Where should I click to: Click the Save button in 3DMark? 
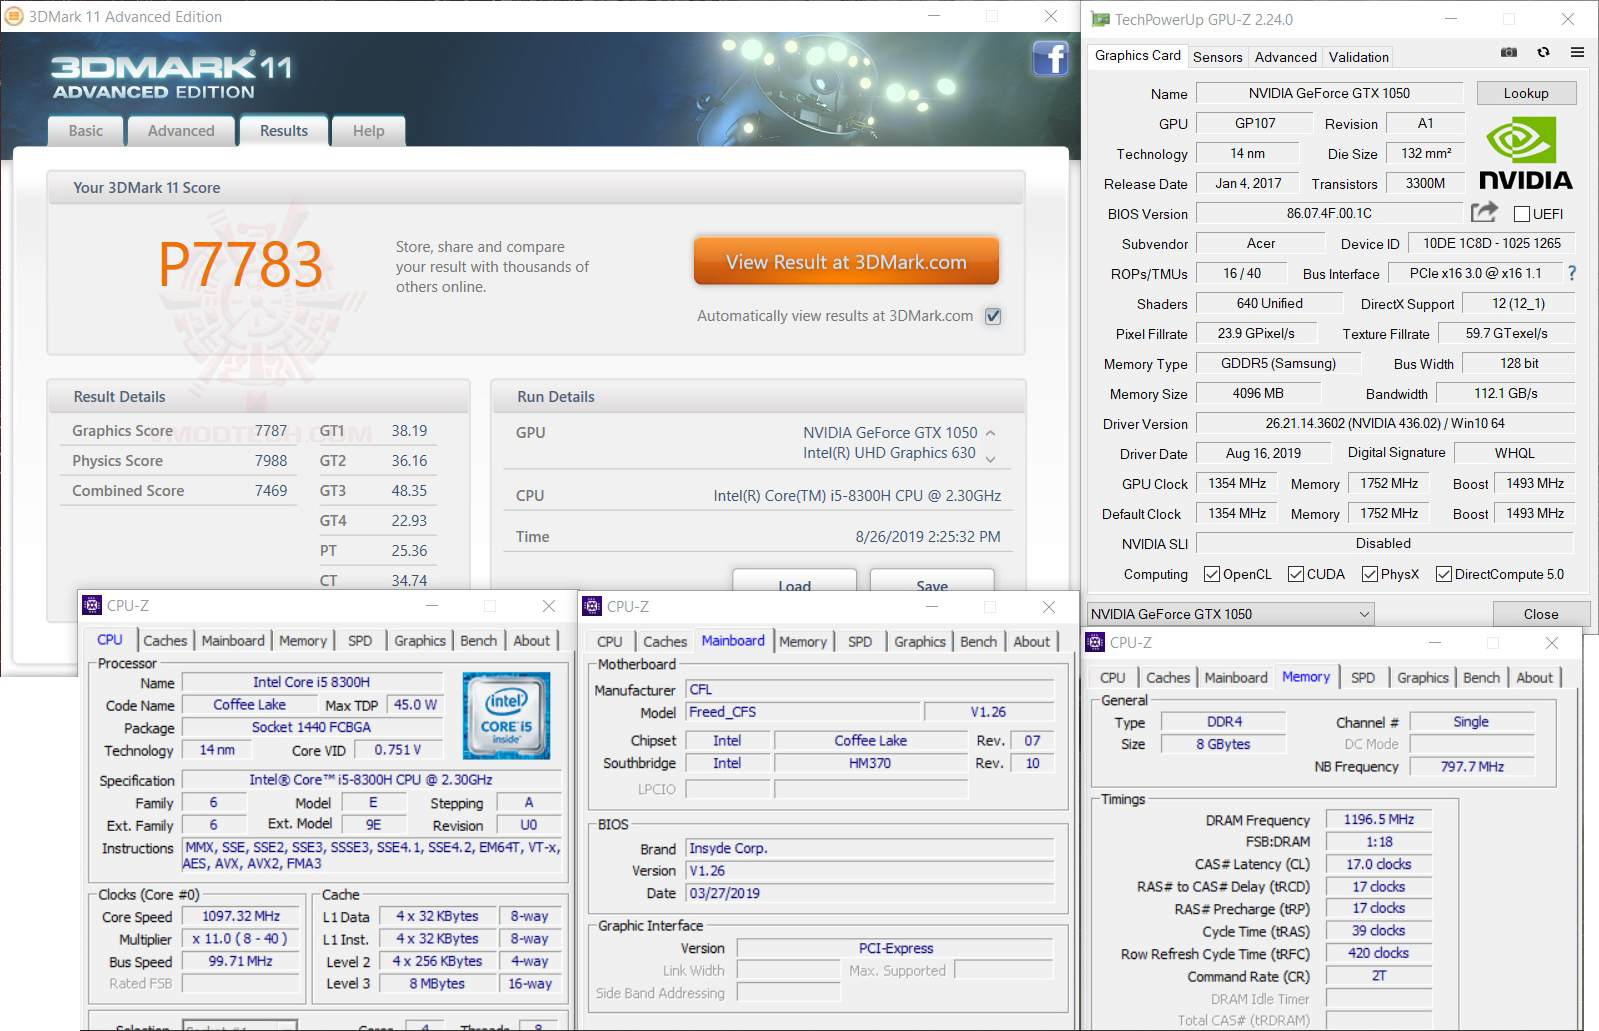[x=931, y=581]
